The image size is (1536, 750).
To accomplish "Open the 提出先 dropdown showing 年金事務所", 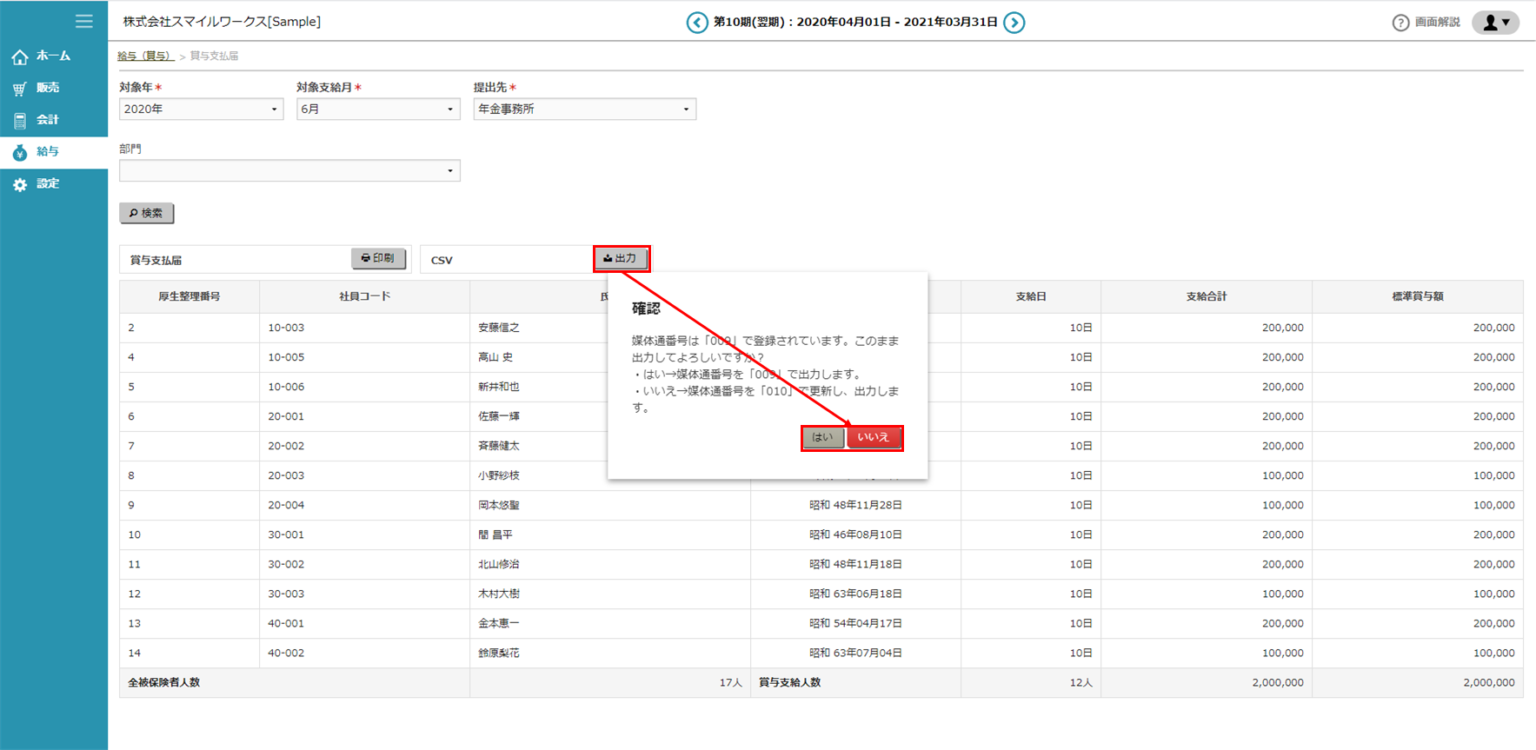I will pos(584,109).
